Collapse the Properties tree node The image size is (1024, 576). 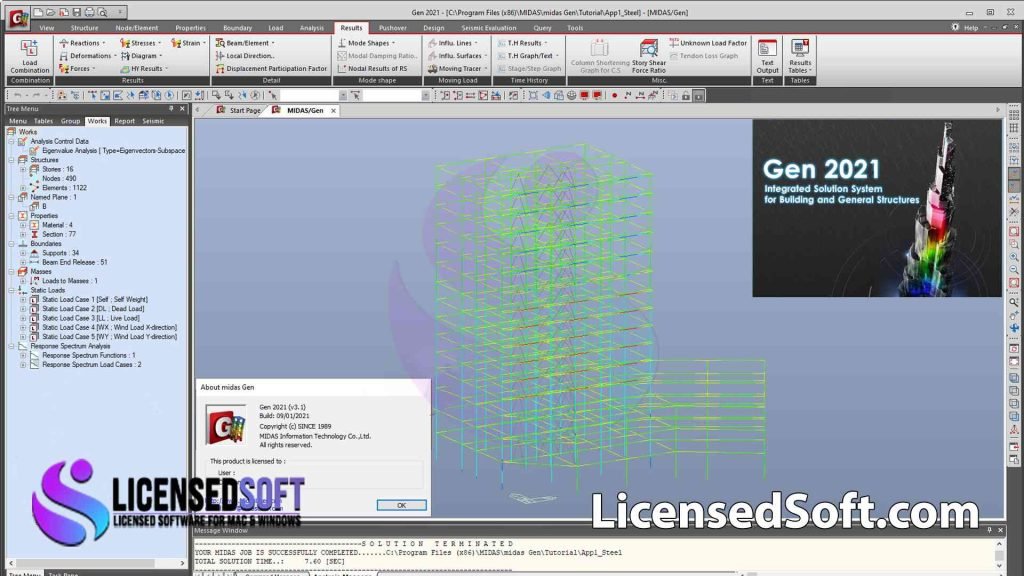[x=11, y=216]
